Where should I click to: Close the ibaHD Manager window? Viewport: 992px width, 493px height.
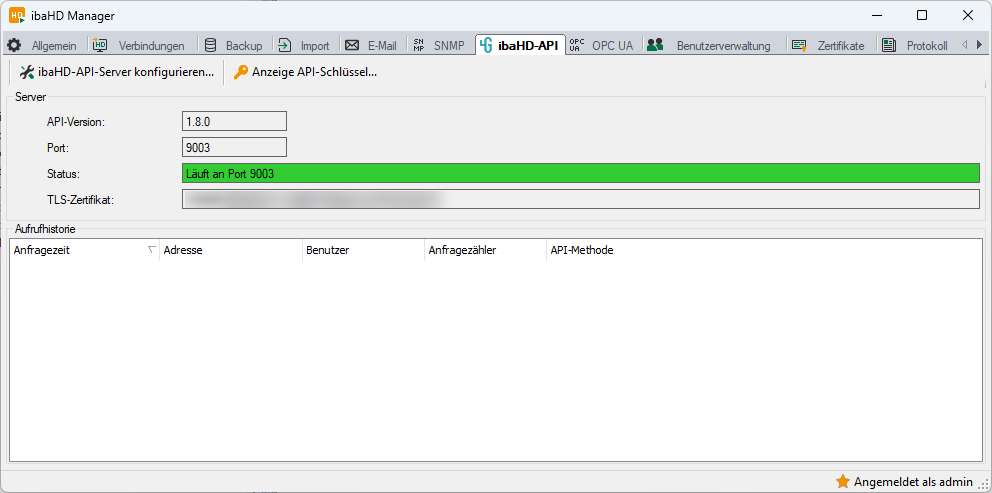tap(967, 15)
